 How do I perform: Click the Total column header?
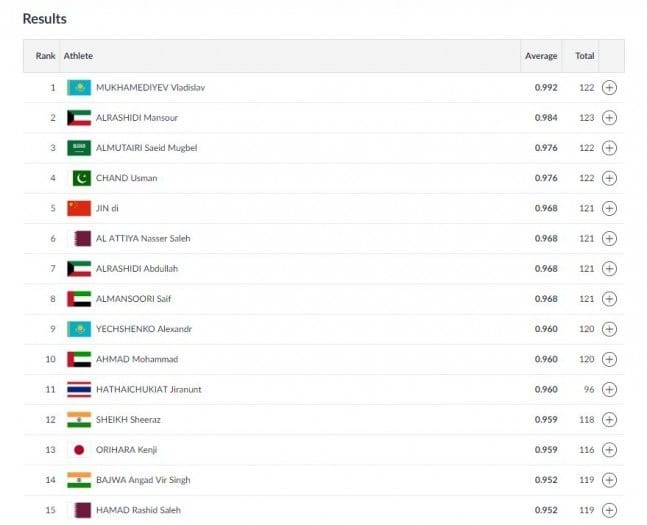pos(585,56)
